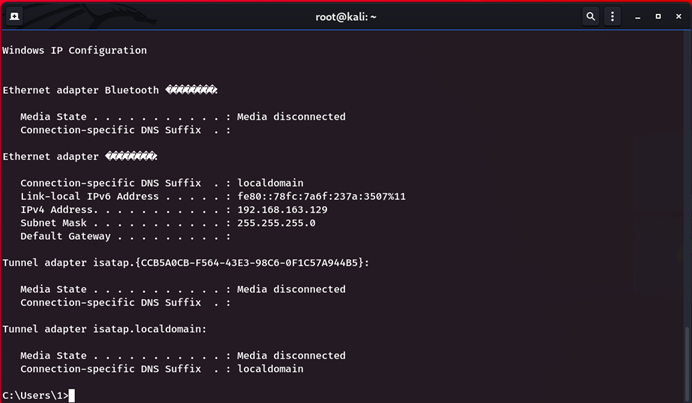Maximize the terminal window
This screenshot has width=692, height=403.
point(658,17)
